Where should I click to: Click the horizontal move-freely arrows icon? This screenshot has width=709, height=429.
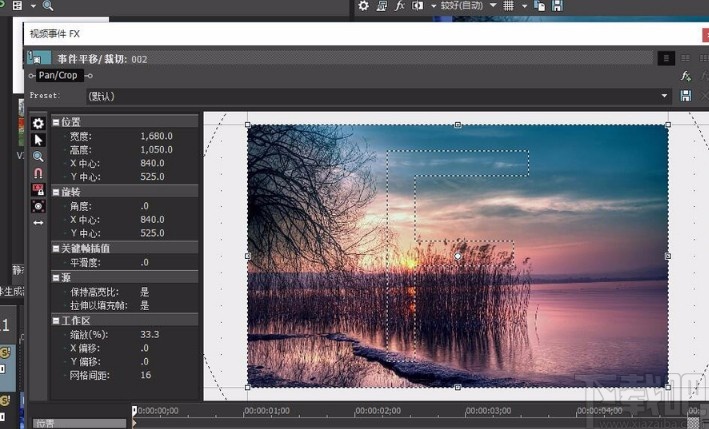pos(38,223)
